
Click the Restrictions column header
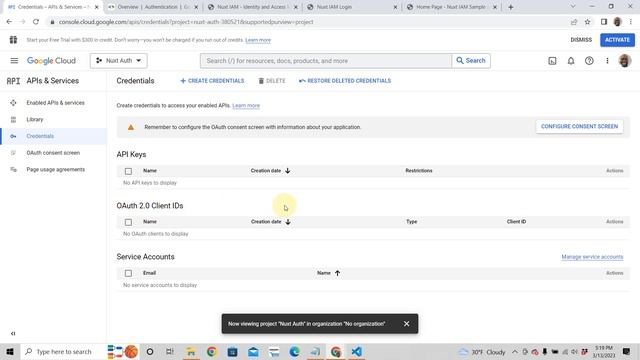(419, 171)
